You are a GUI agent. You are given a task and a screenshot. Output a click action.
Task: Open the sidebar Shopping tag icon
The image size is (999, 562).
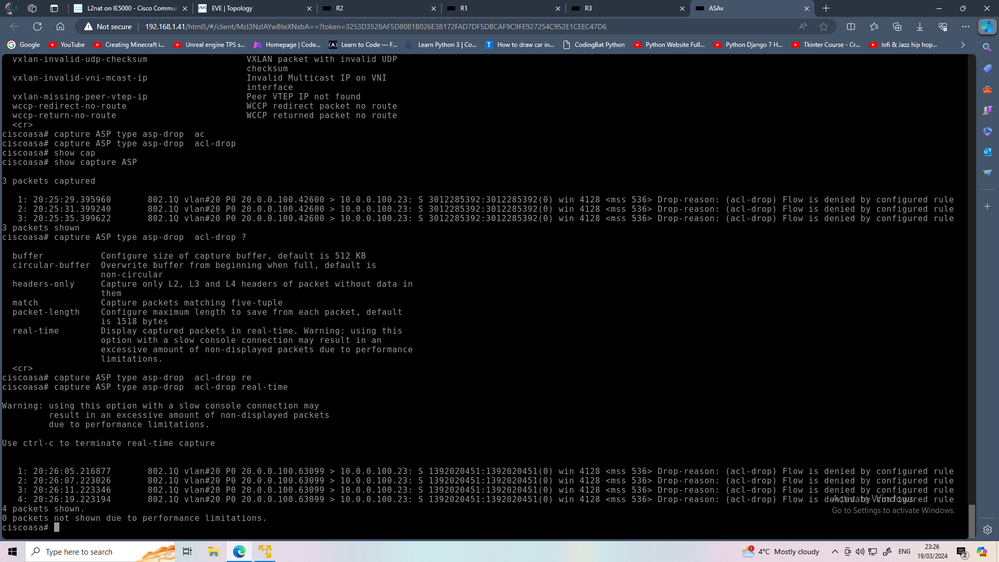987,68
